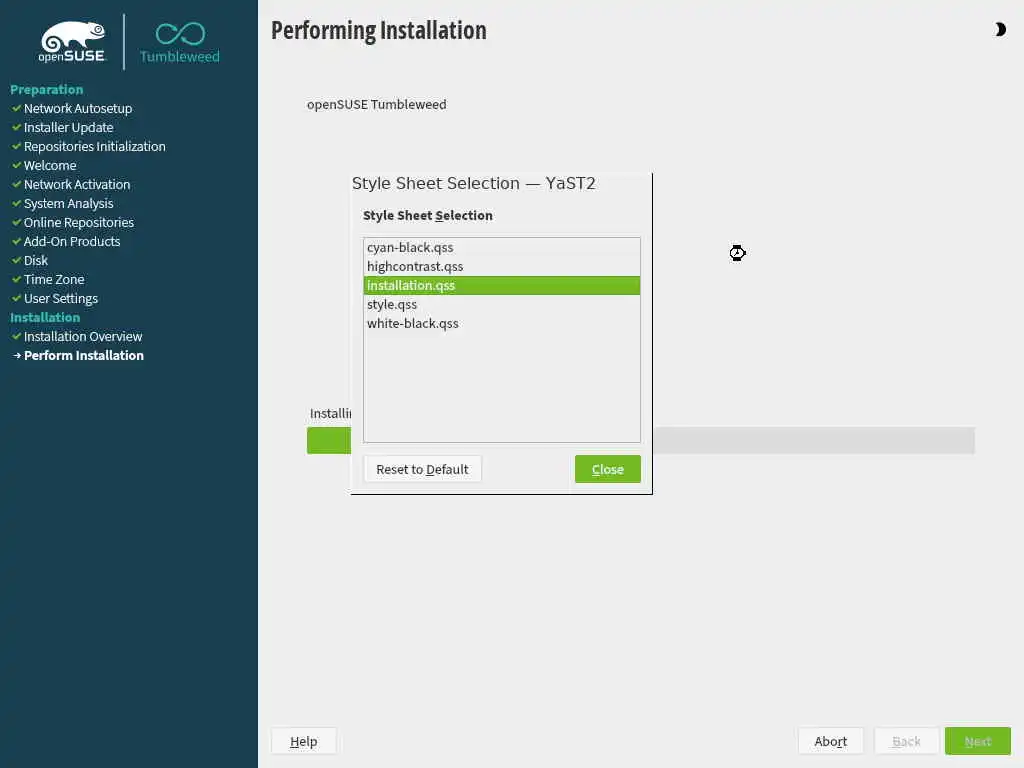
Task: Click the Preparation section heading
Action: (x=46, y=89)
